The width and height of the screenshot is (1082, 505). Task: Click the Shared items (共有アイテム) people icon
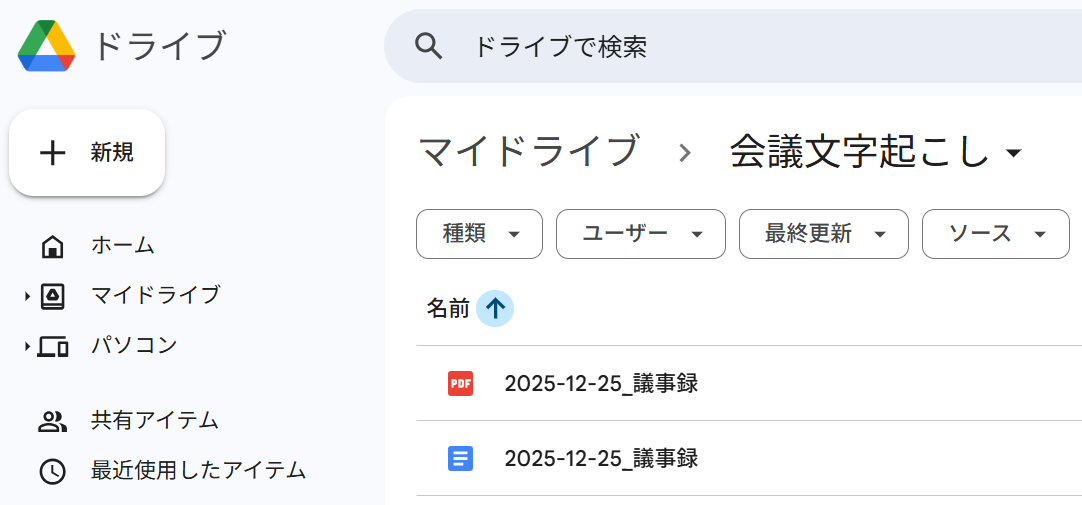52,421
